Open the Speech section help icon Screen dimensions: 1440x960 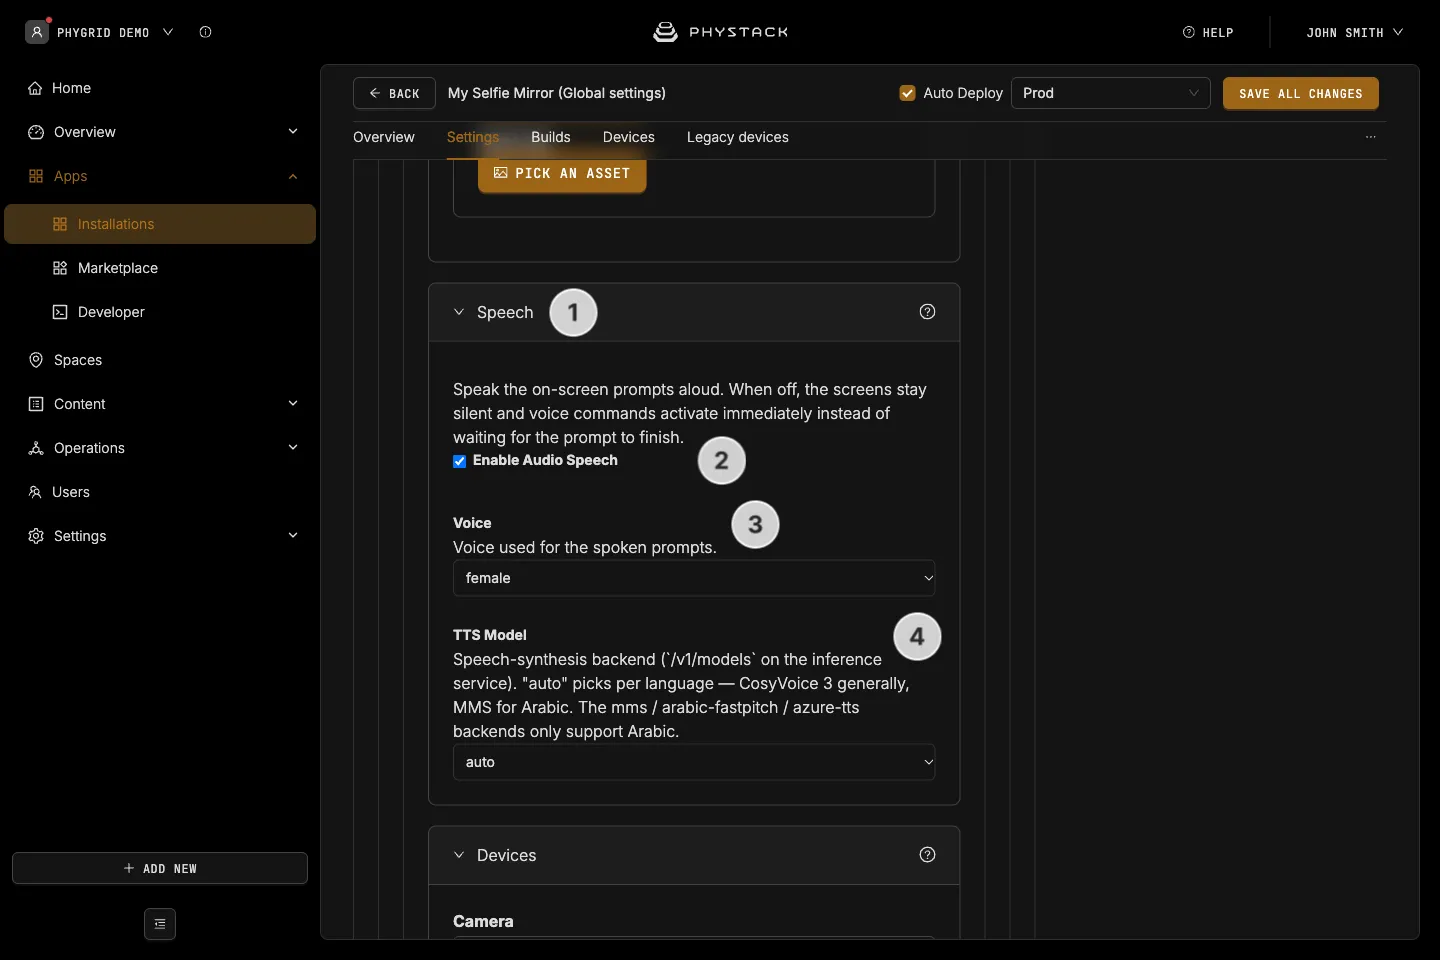coord(927,312)
